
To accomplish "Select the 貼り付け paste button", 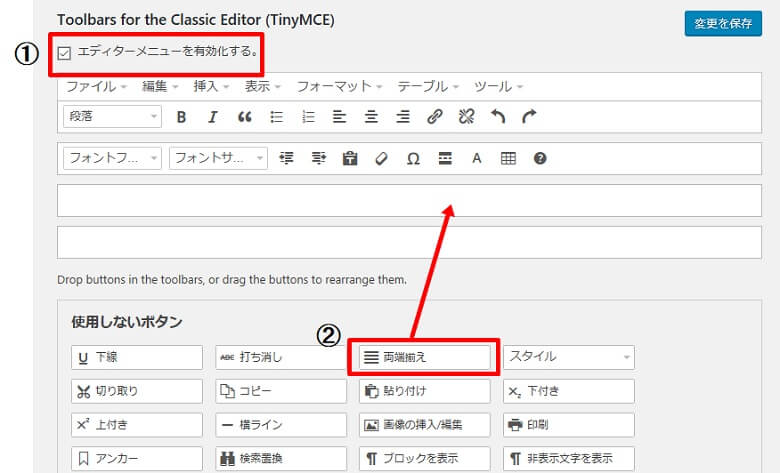I will (424, 391).
